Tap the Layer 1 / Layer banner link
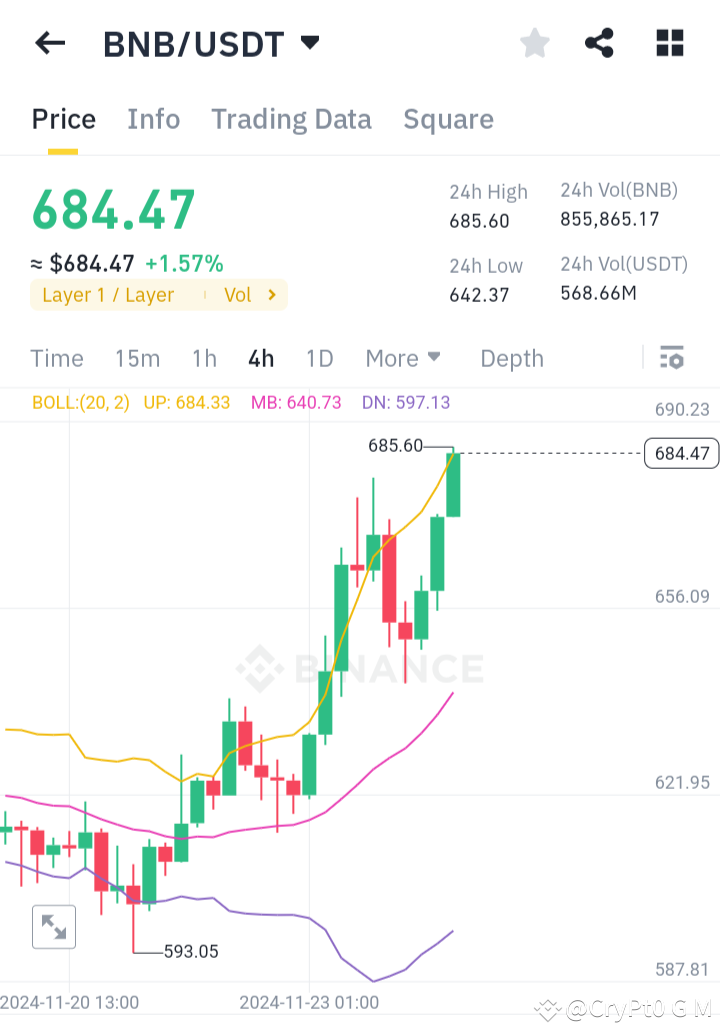This screenshot has width=720, height=1031. click(x=110, y=294)
